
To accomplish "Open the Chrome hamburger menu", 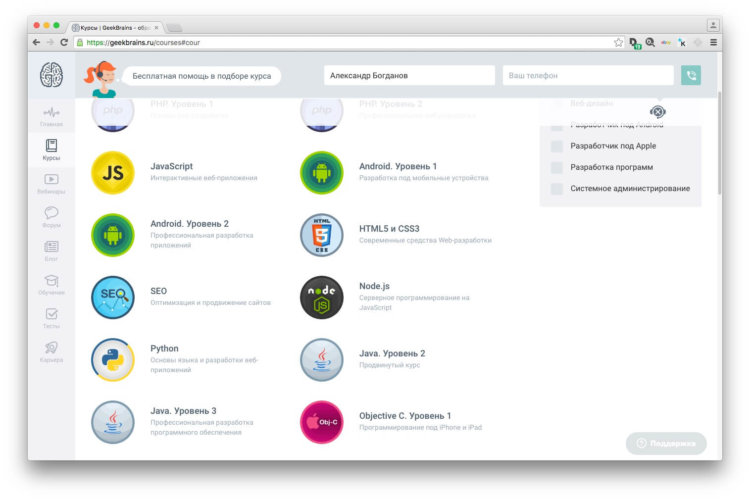I will click(x=713, y=42).
